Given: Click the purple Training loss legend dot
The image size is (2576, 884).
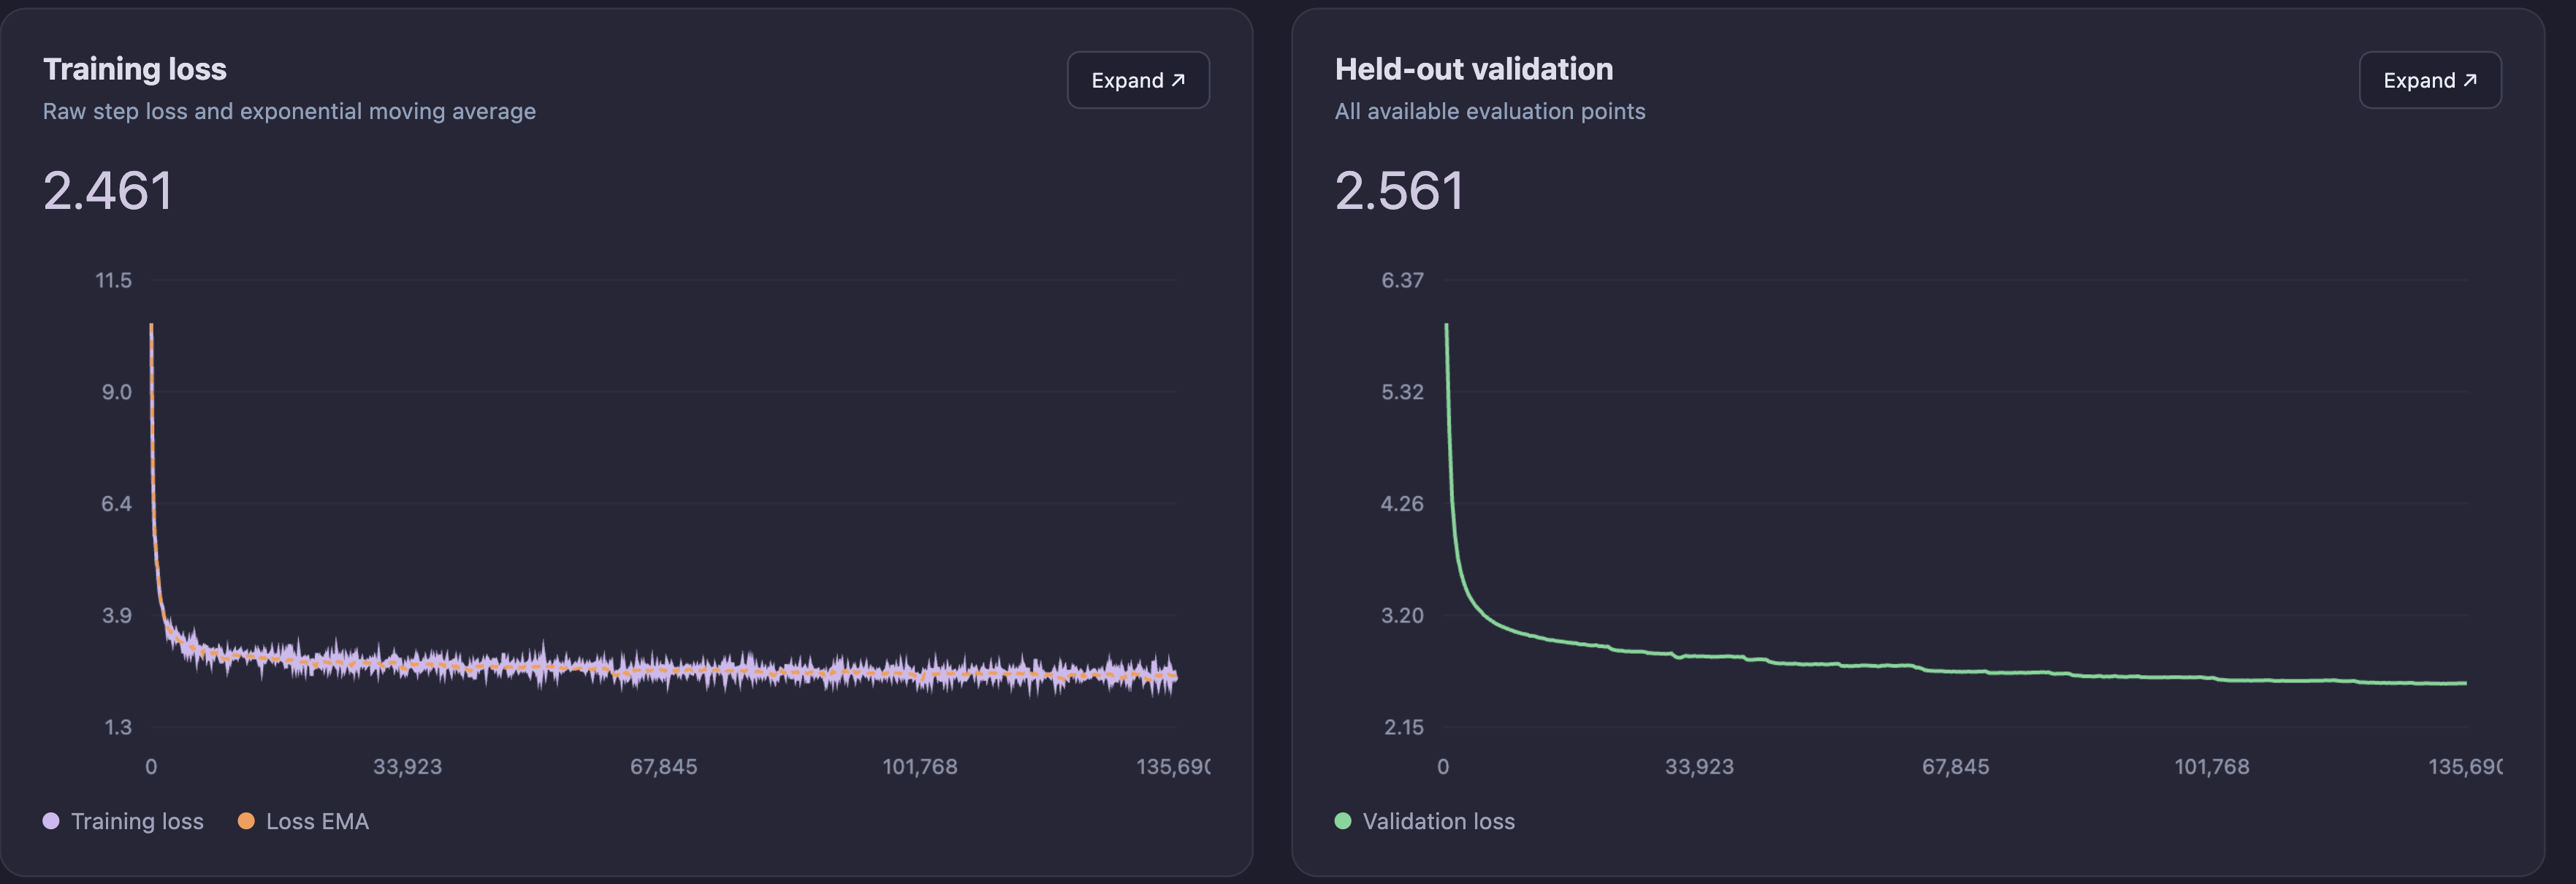Looking at the screenshot, I should [51, 821].
